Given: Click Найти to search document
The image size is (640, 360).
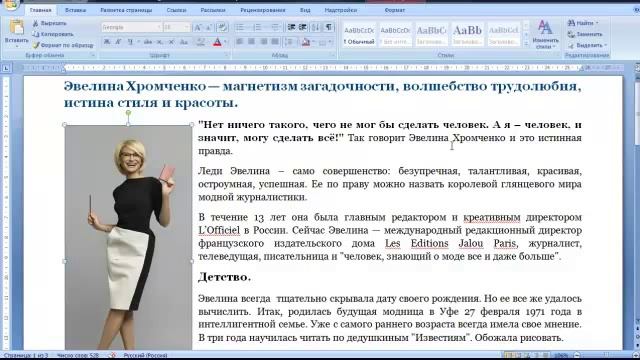Looking at the screenshot, I should [x=583, y=23].
